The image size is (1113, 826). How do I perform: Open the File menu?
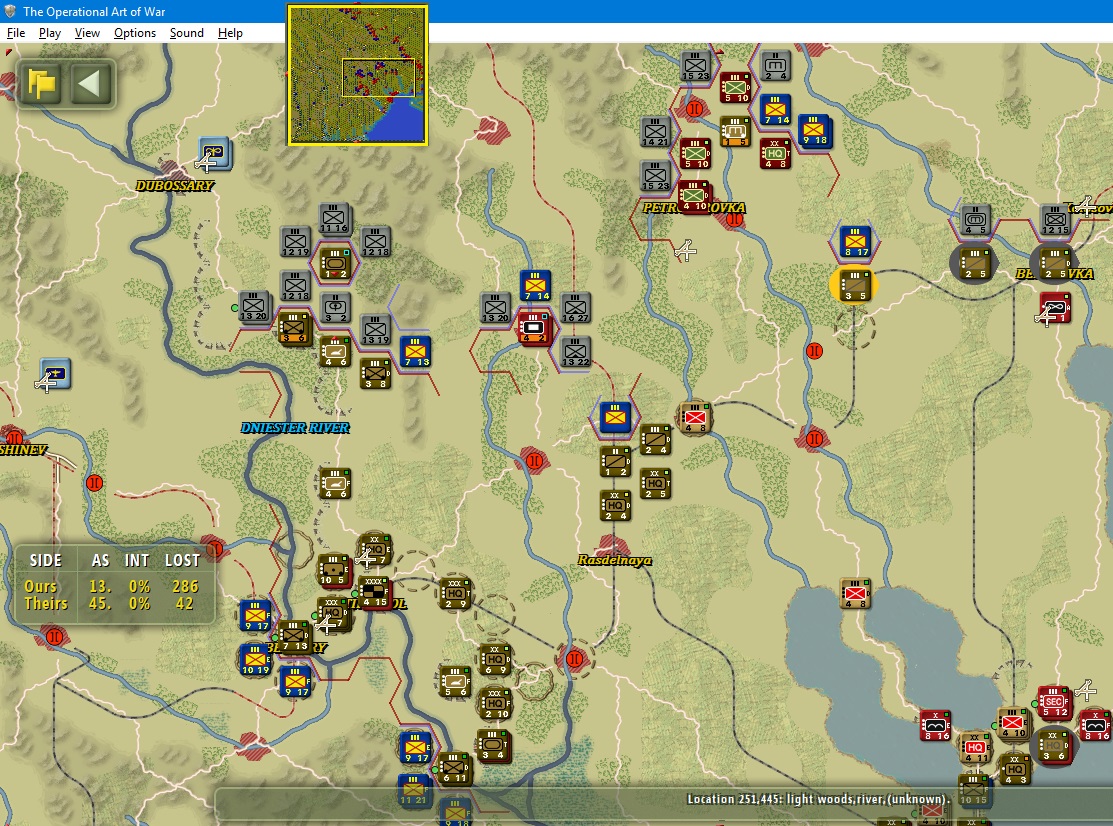coord(16,33)
